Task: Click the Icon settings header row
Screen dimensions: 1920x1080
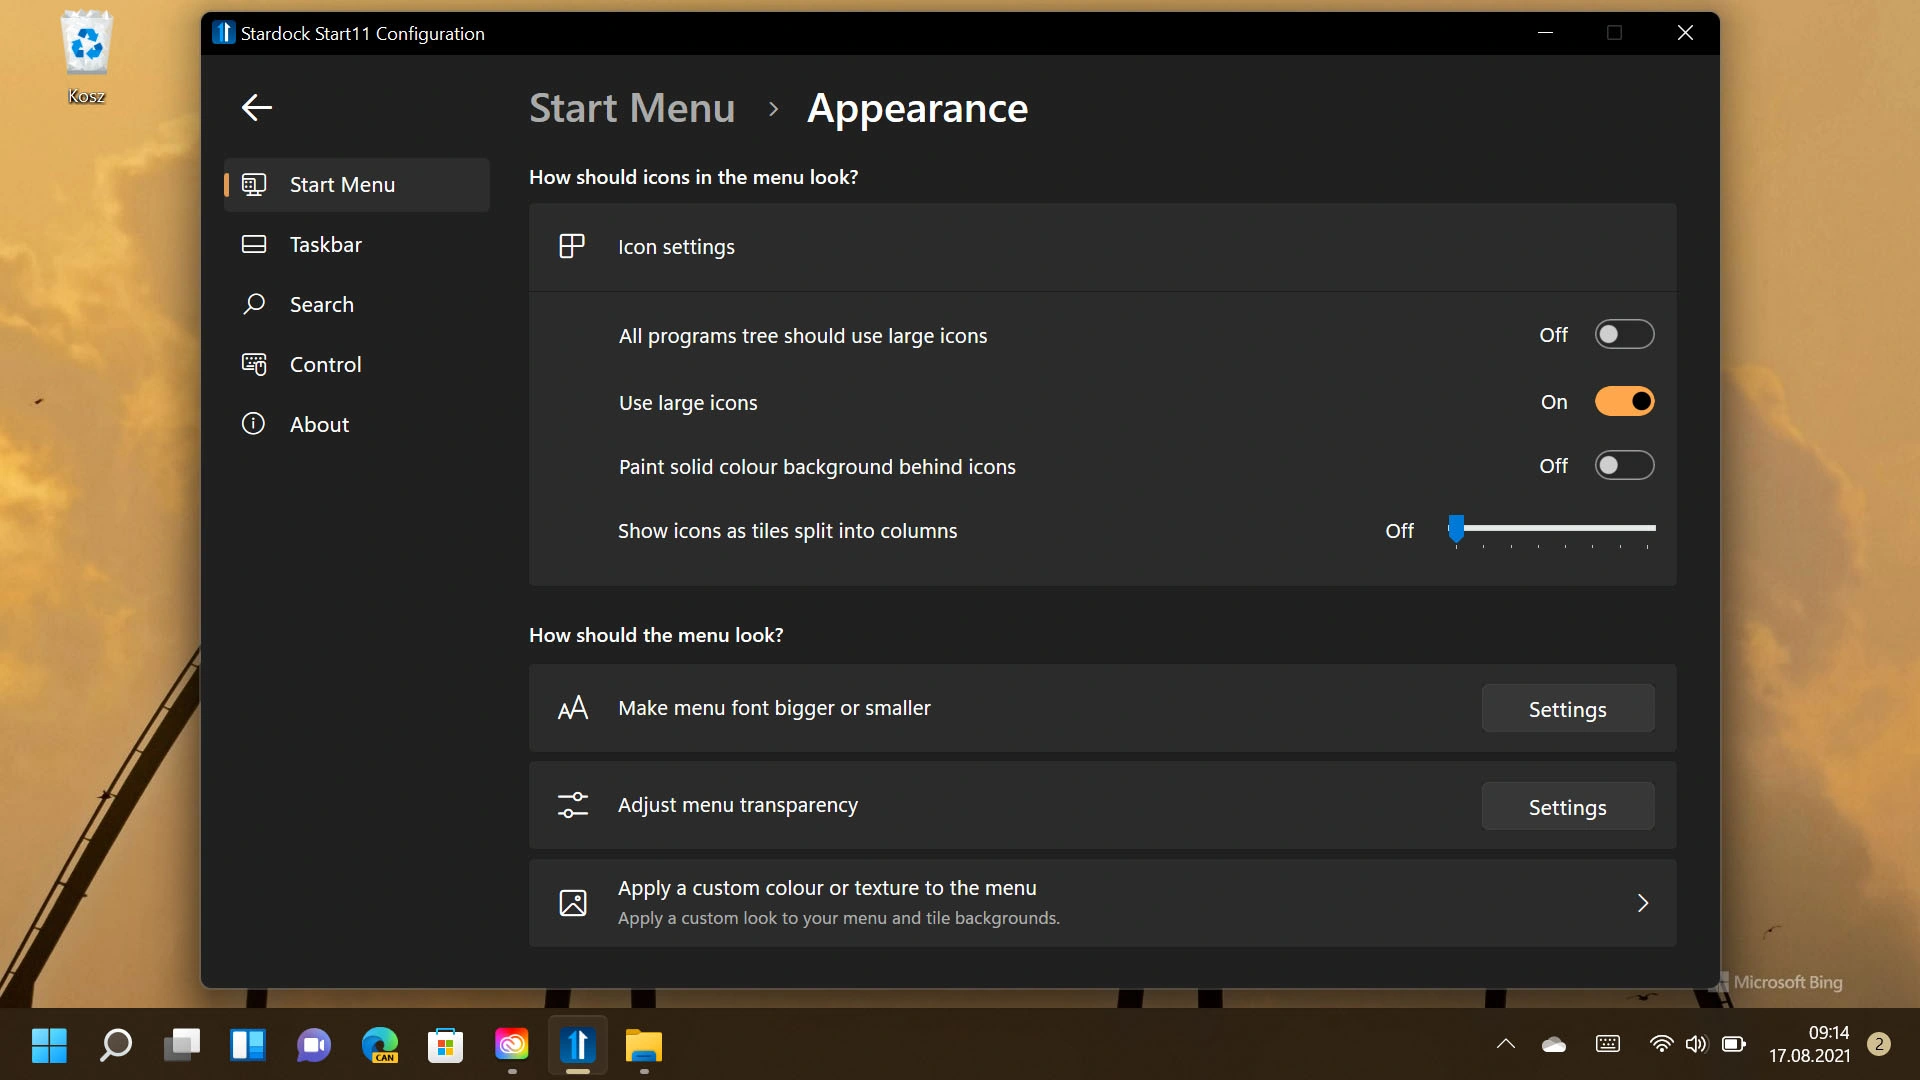Action: (x=1102, y=247)
